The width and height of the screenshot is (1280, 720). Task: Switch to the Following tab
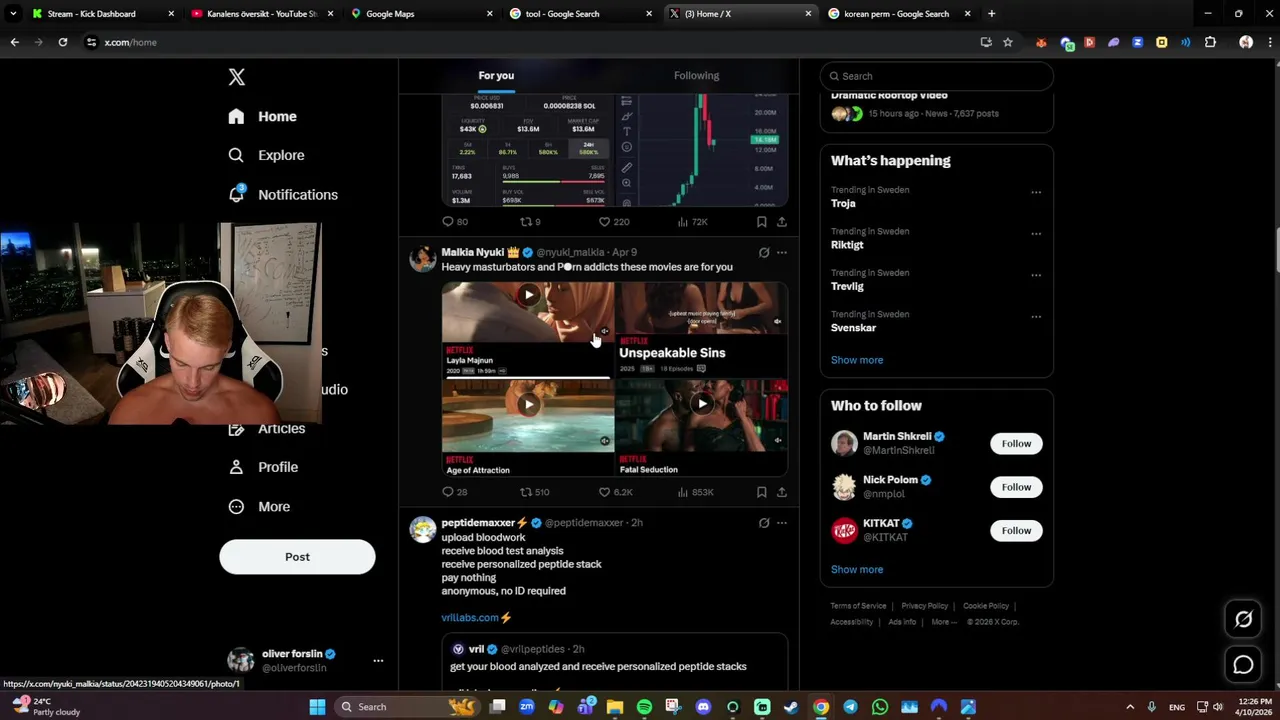[x=696, y=76]
